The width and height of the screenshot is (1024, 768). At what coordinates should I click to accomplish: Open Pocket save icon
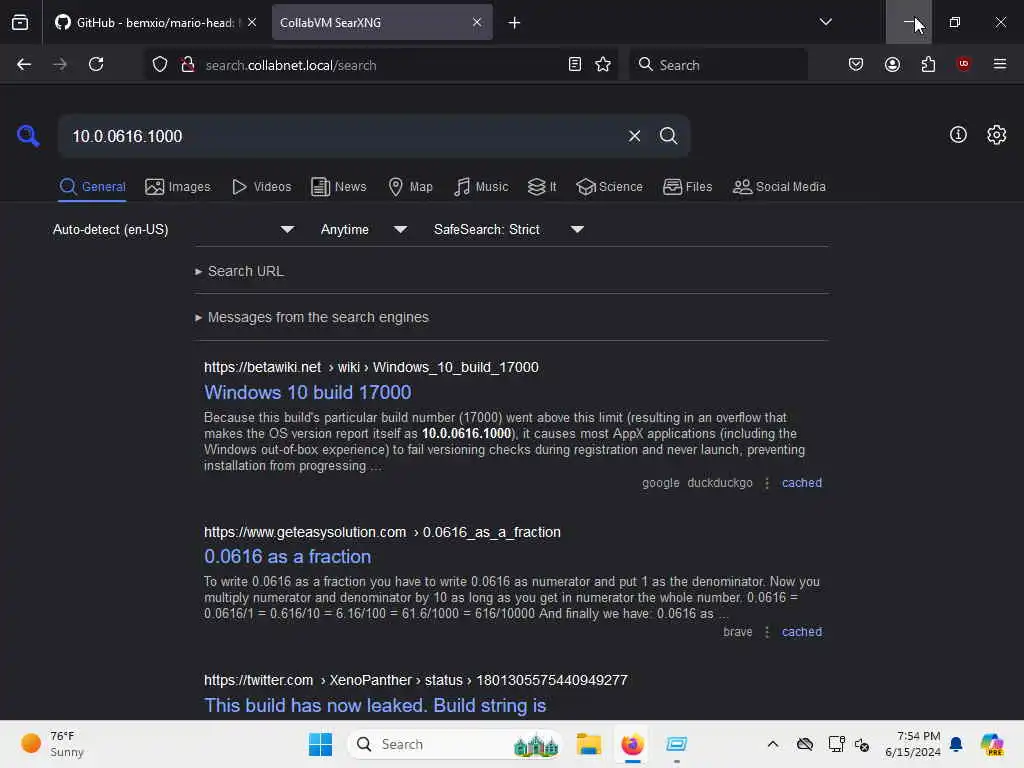coord(856,64)
